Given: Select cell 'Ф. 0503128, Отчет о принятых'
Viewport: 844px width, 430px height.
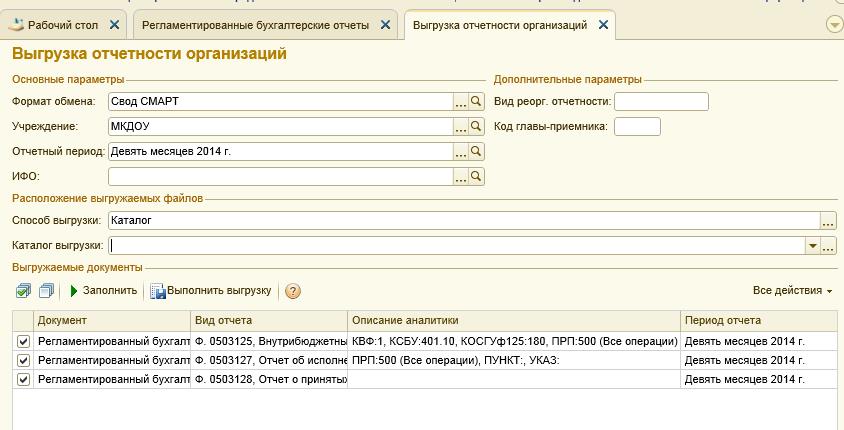Looking at the screenshot, I should point(269,379).
